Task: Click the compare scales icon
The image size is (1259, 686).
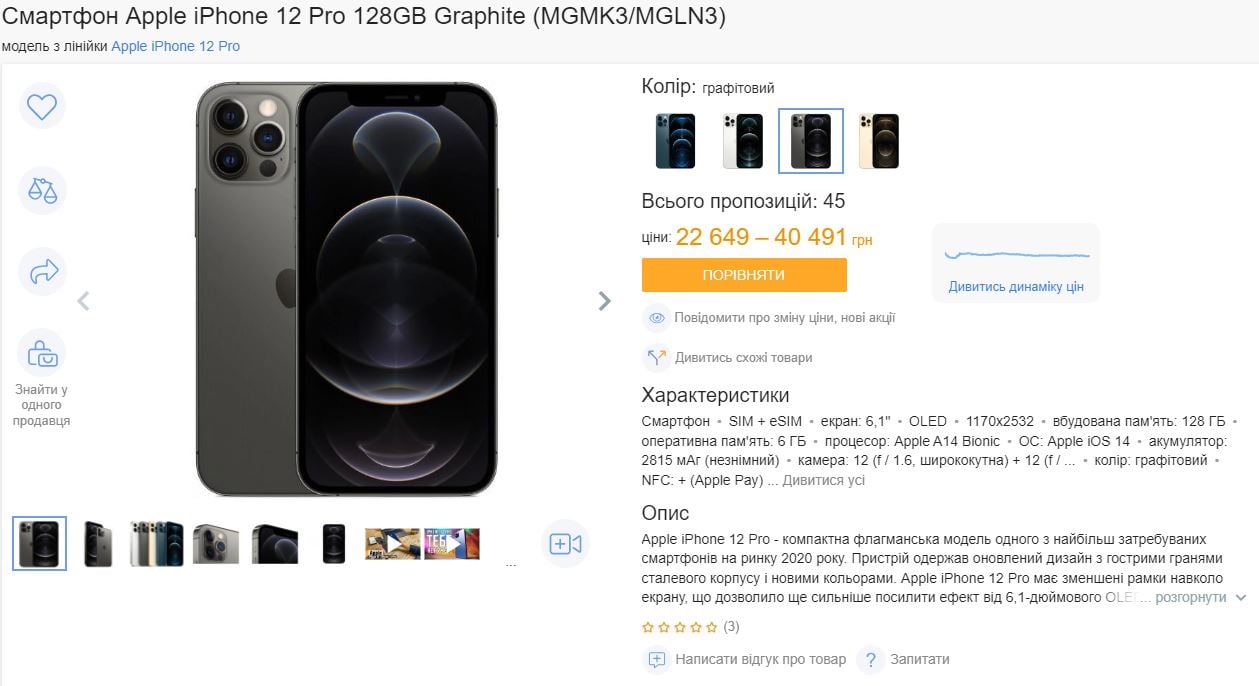Action: (x=42, y=190)
